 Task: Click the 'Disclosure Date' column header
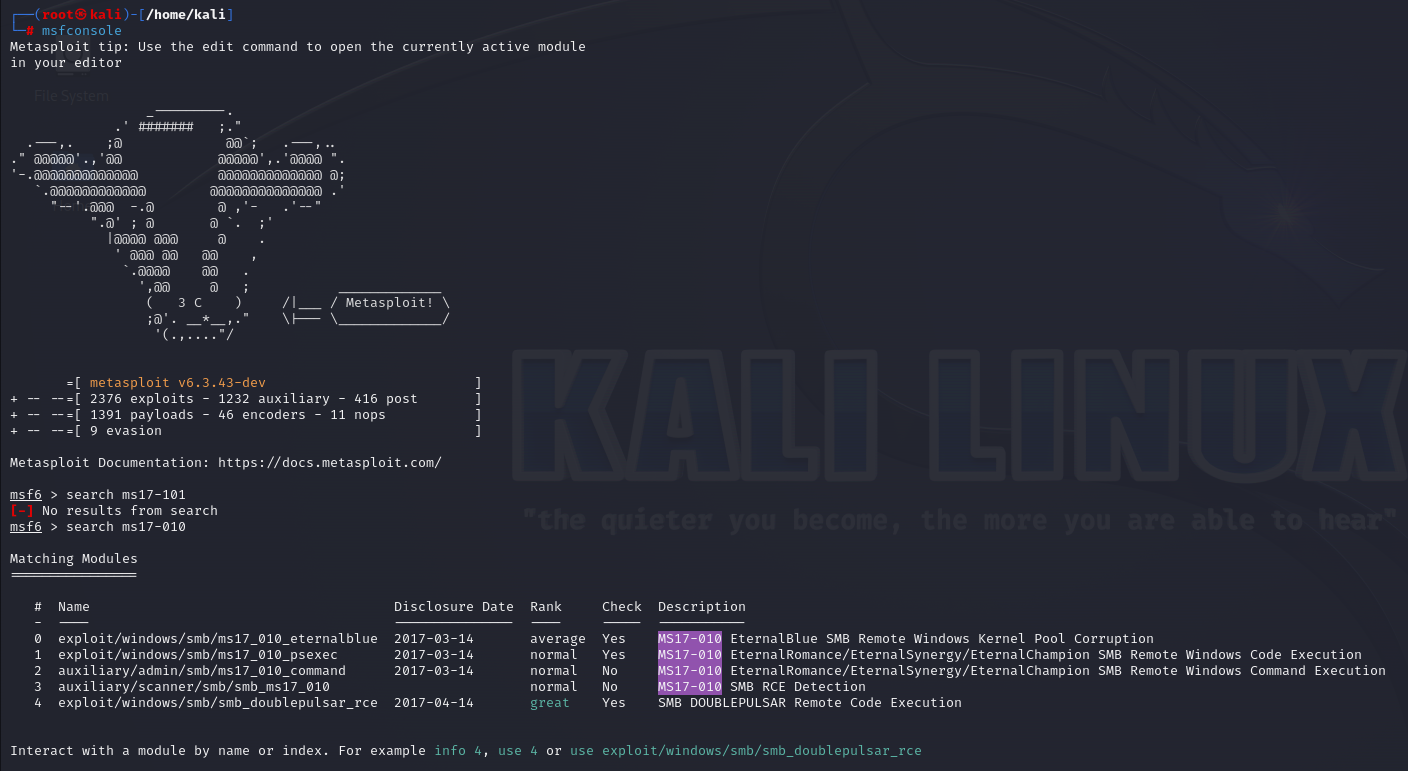(454, 607)
